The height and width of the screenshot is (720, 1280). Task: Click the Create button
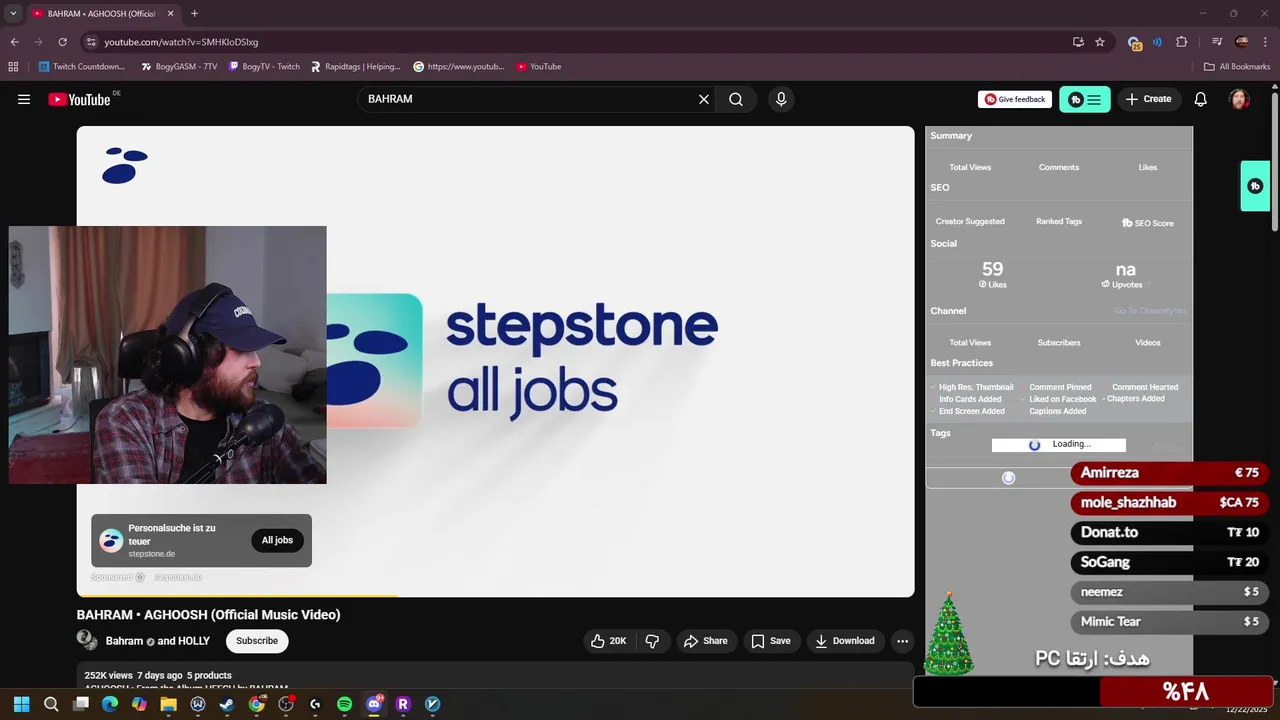1148,99
